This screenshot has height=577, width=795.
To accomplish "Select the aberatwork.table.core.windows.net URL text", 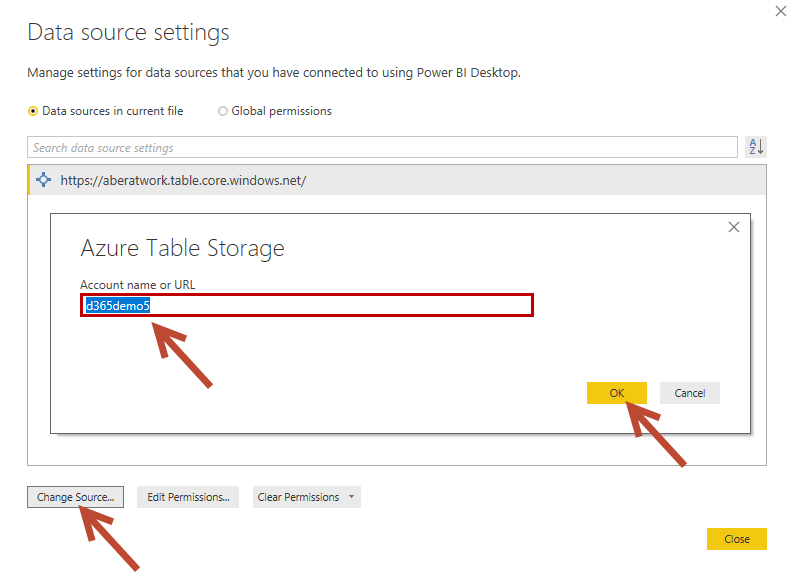I will [183, 181].
